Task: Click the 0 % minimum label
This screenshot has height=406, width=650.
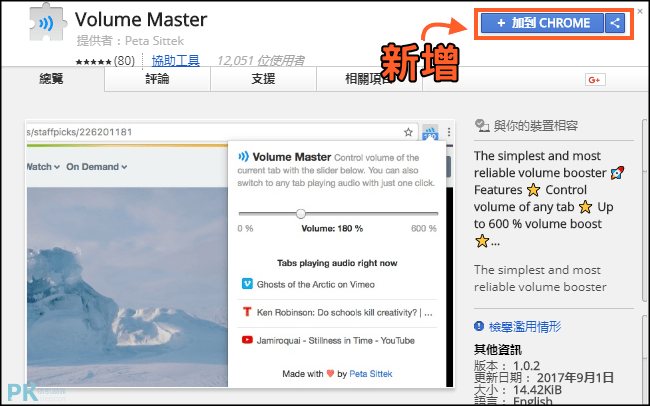Action: pyautogui.click(x=245, y=229)
